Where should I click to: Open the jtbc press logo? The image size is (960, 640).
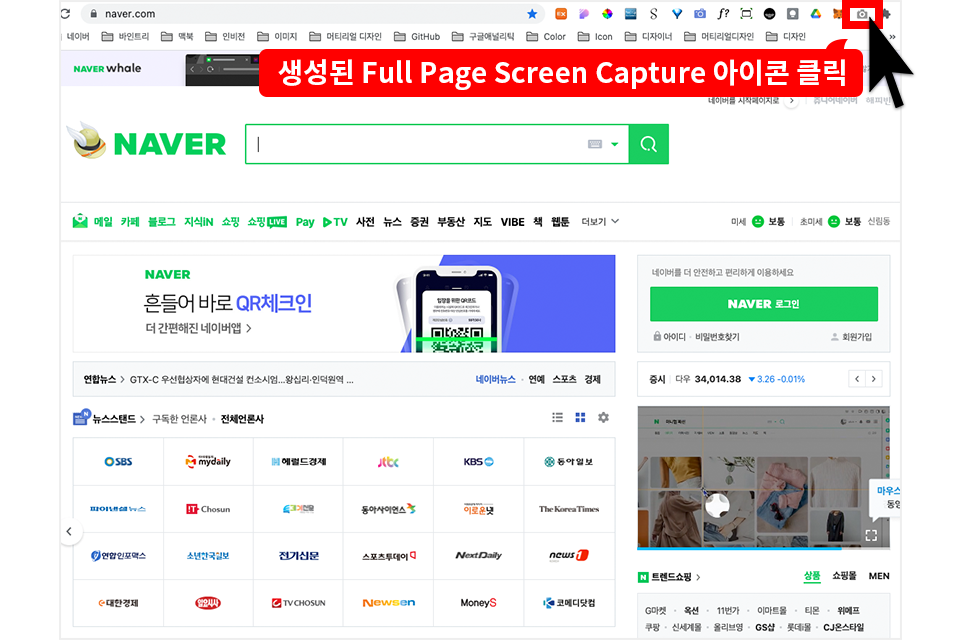(x=388, y=462)
